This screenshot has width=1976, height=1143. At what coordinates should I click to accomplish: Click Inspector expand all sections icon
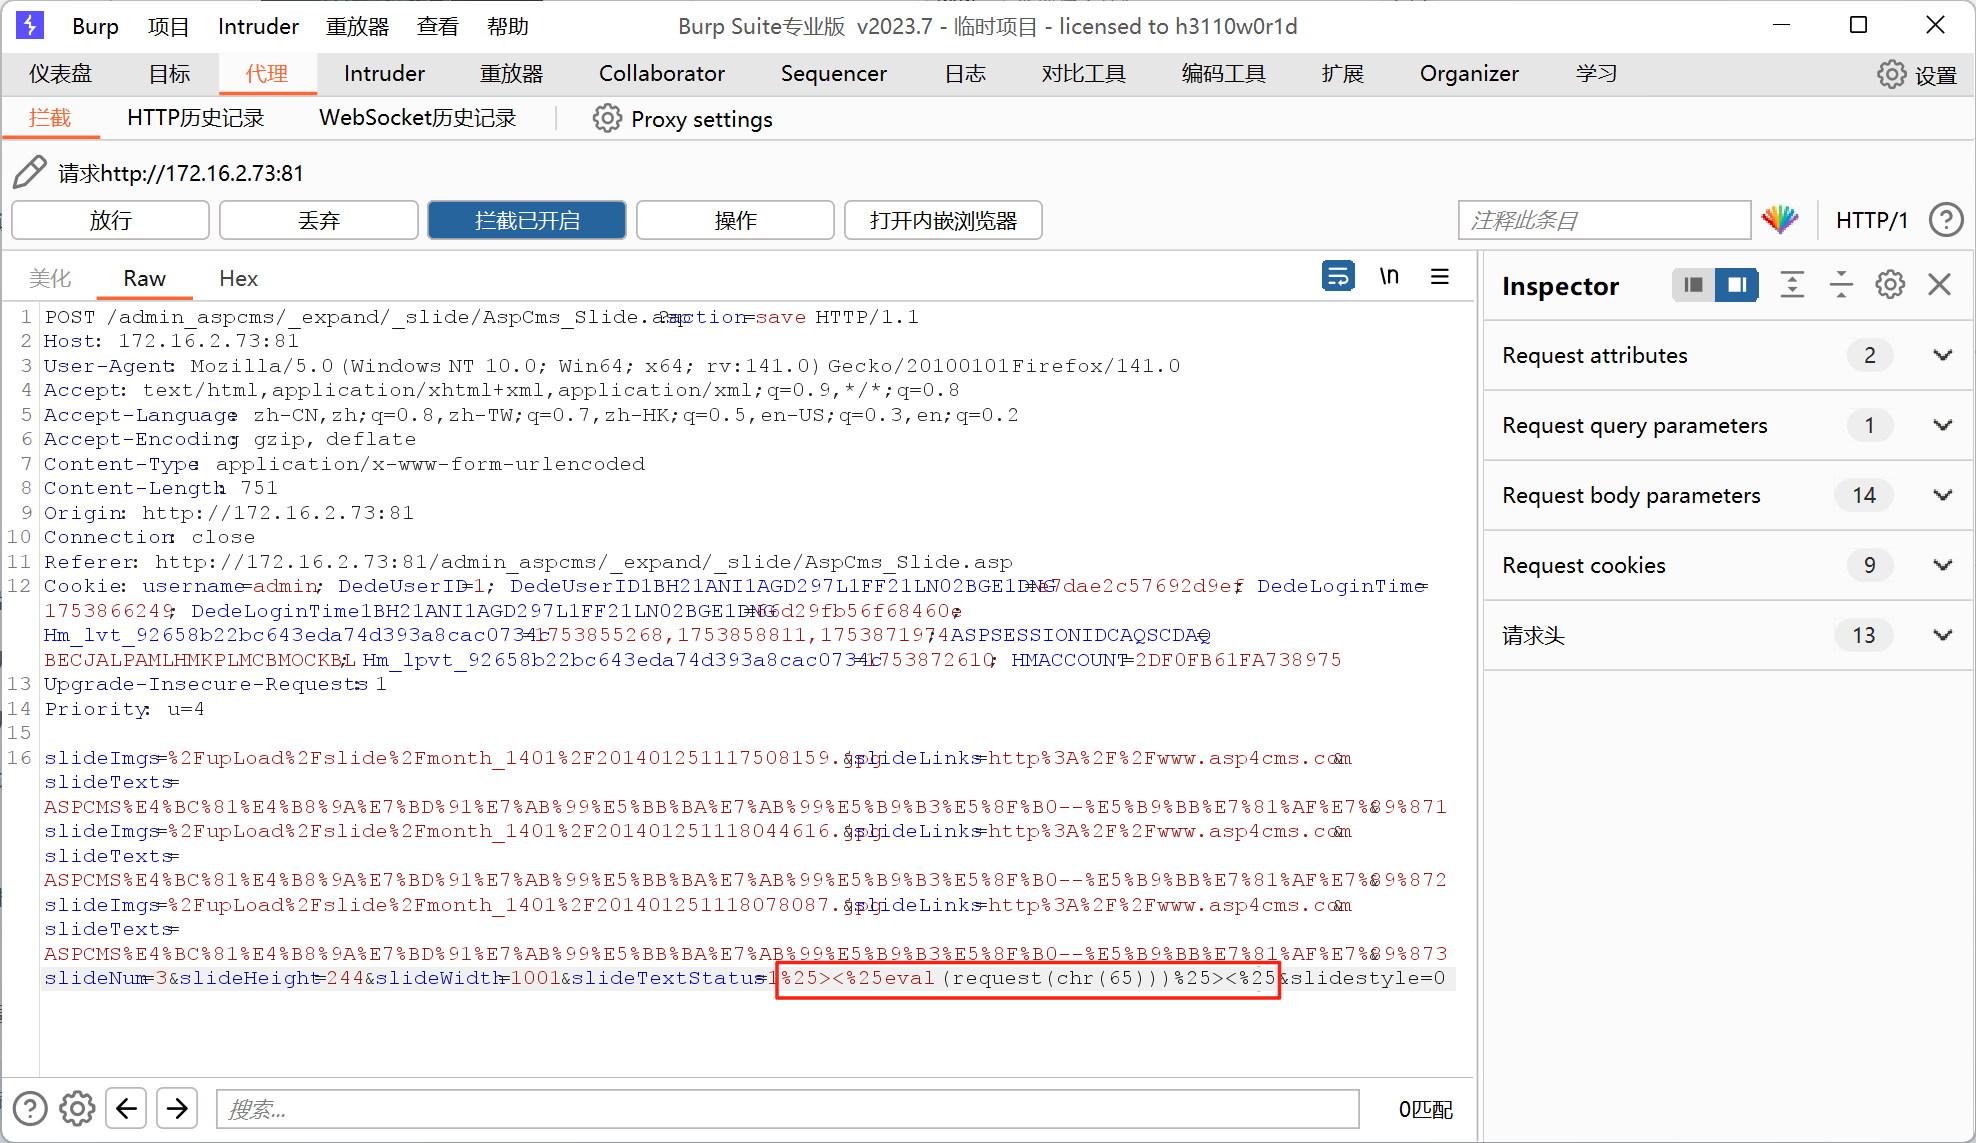pos(1792,285)
